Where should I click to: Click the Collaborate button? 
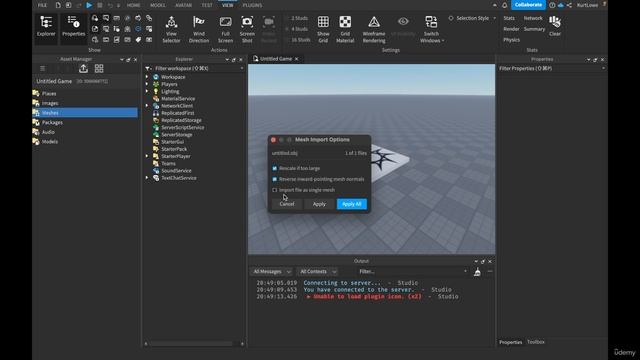(528, 5)
